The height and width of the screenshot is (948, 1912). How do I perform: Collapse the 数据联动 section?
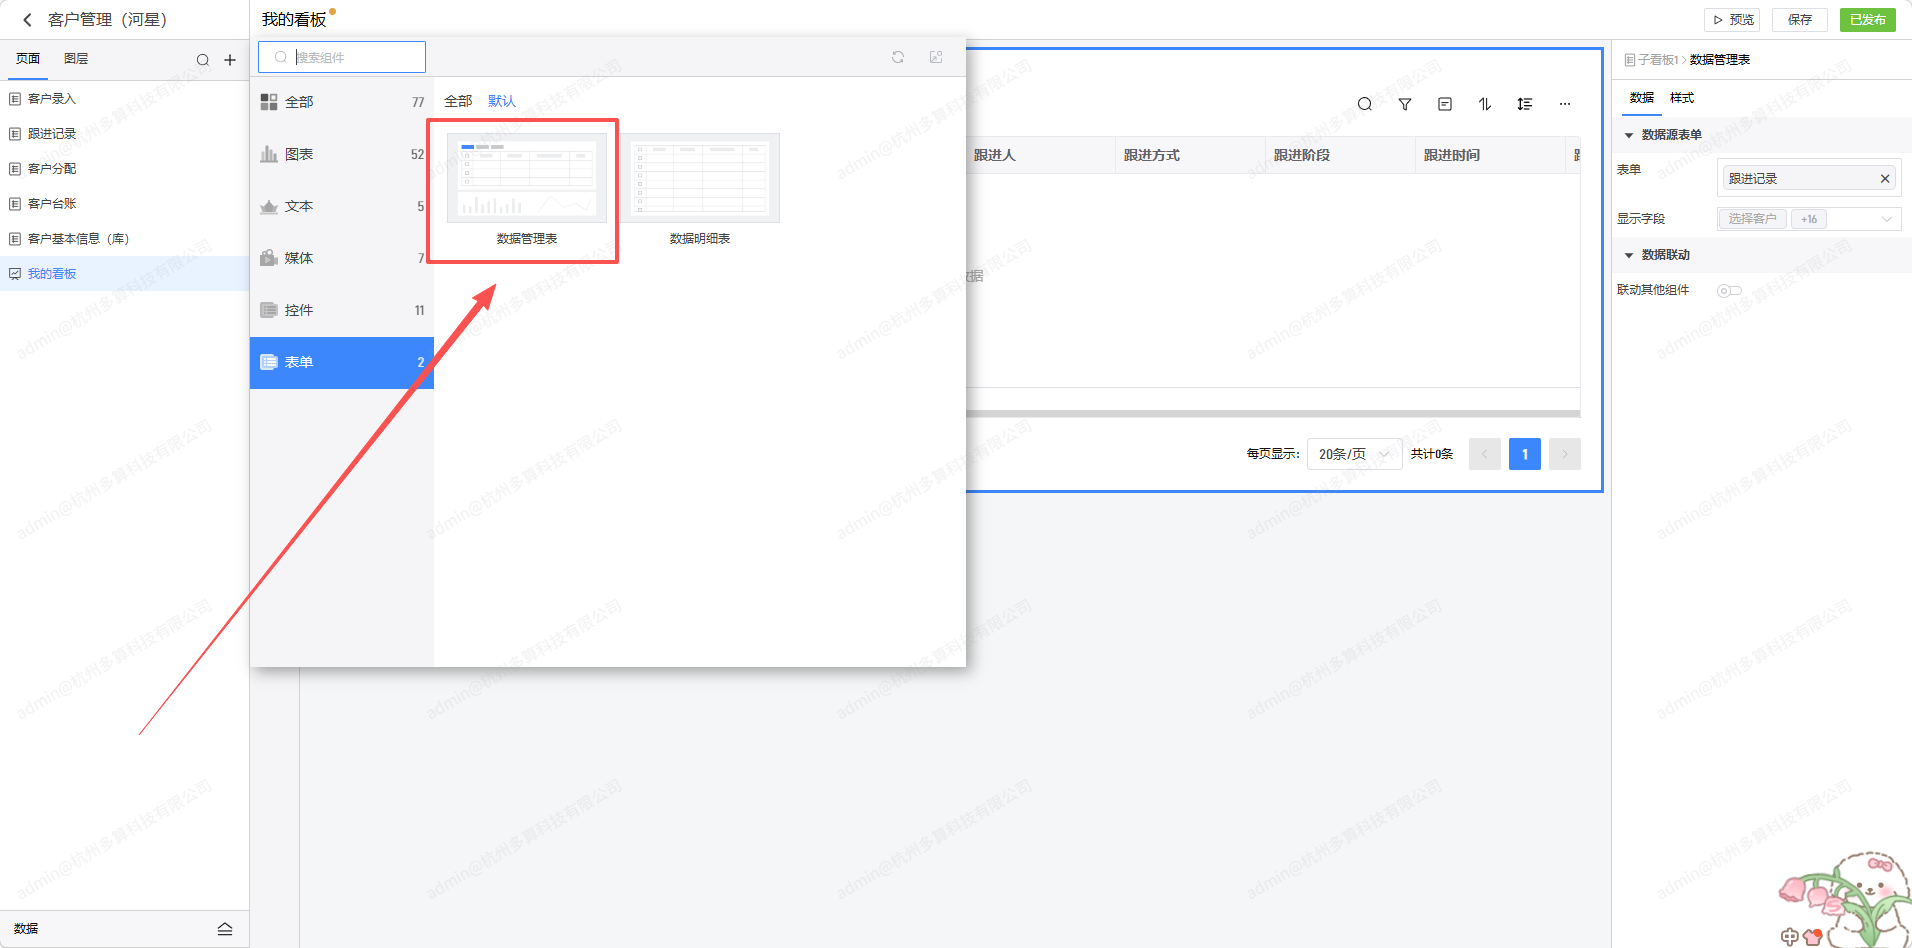tap(1629, 255)
